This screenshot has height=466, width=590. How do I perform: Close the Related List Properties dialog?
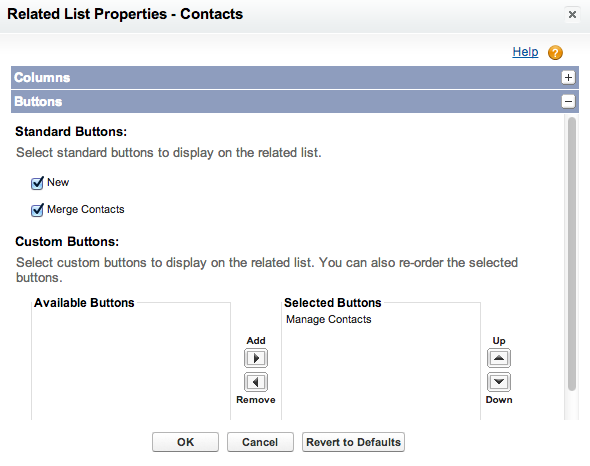point(572,15)
